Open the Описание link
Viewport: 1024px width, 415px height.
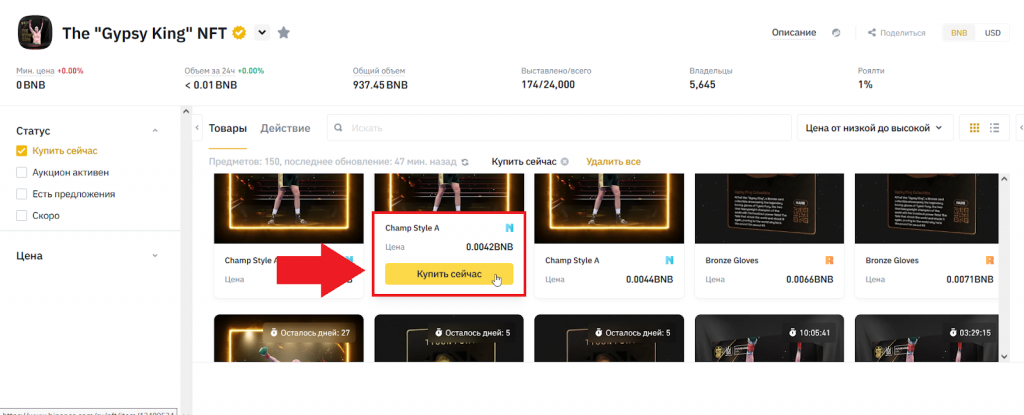793,33
